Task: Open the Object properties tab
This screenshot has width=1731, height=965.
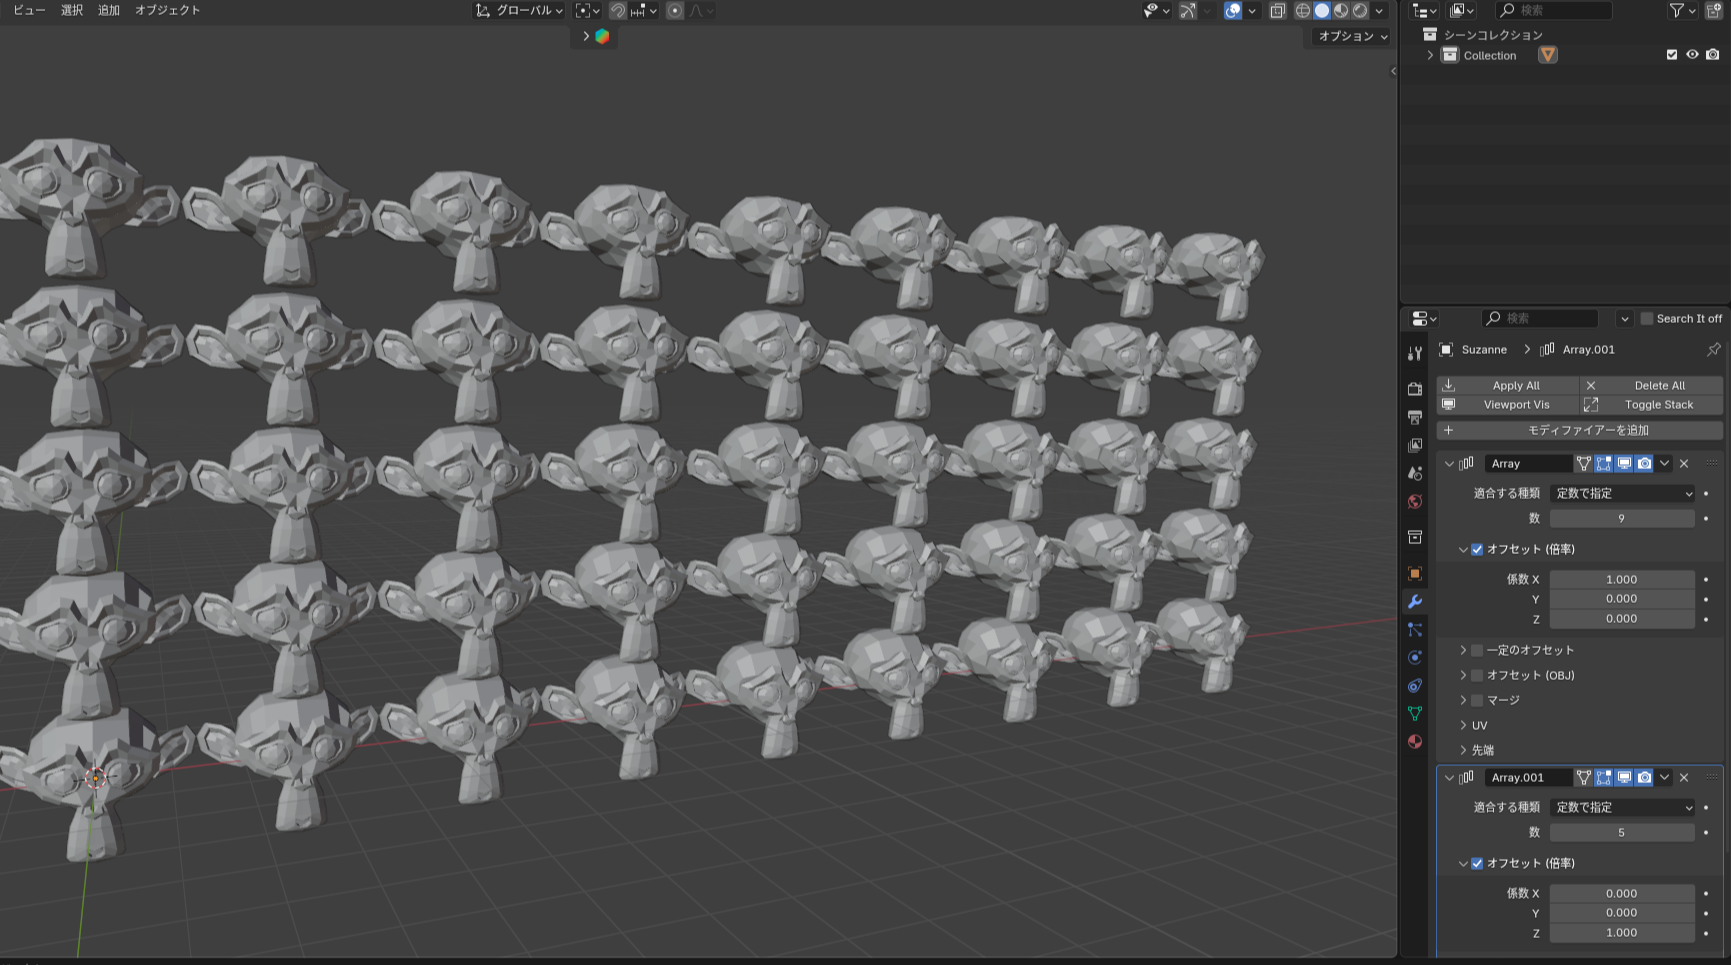Action: pyautogui.click(x=1415, y=573)
